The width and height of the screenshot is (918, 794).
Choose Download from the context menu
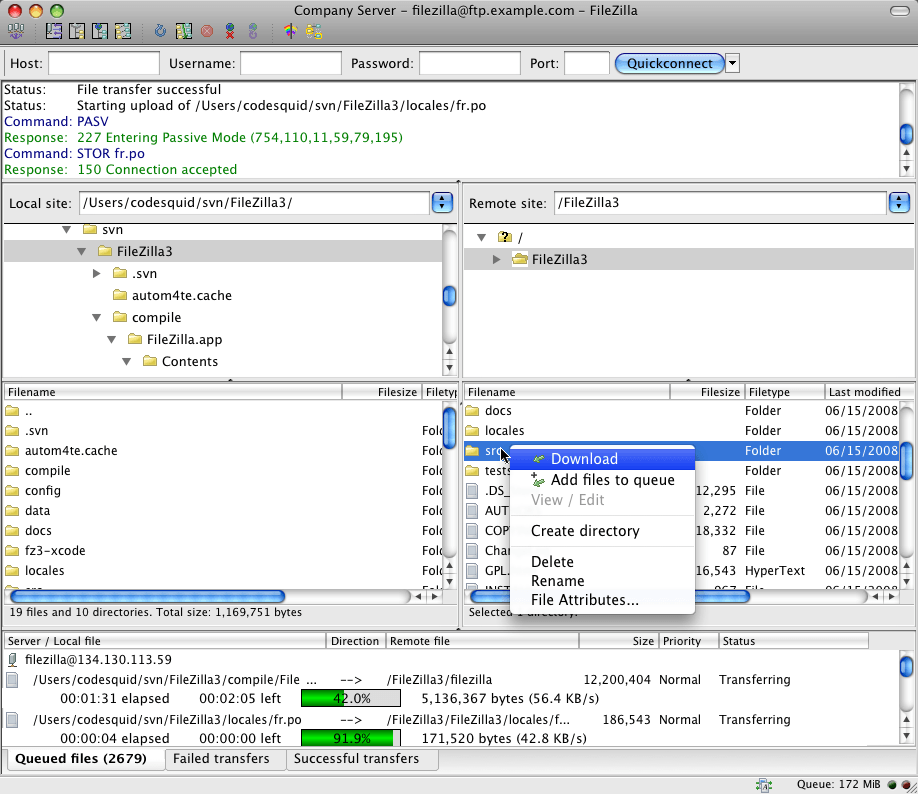[x=584, y=458]
